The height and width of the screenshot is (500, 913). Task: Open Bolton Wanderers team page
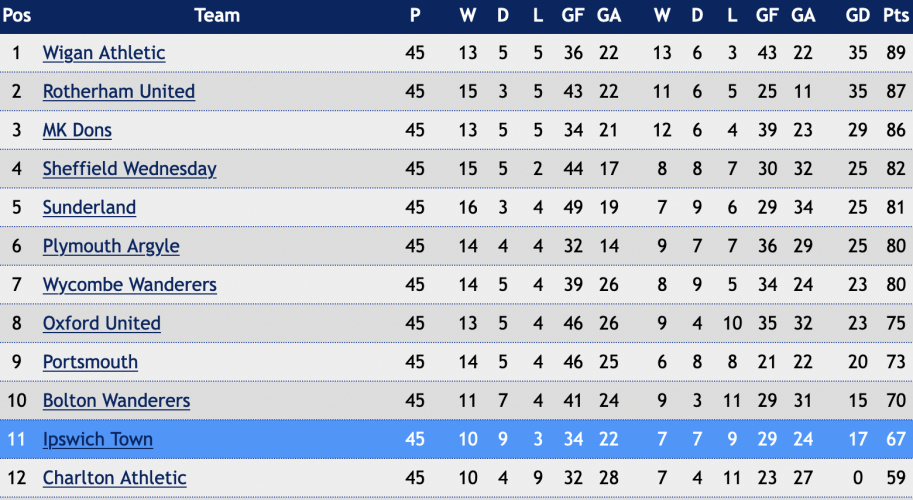[116, 400]
